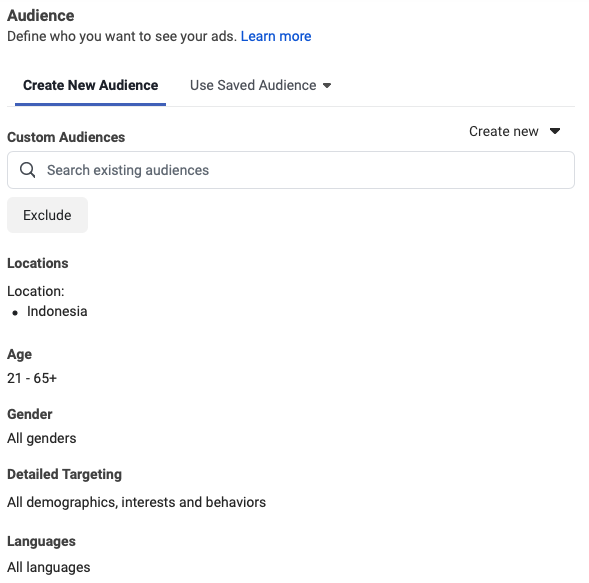Click the All genders value
This screenshot has width=589, height=583.
[x=42, y=438]
